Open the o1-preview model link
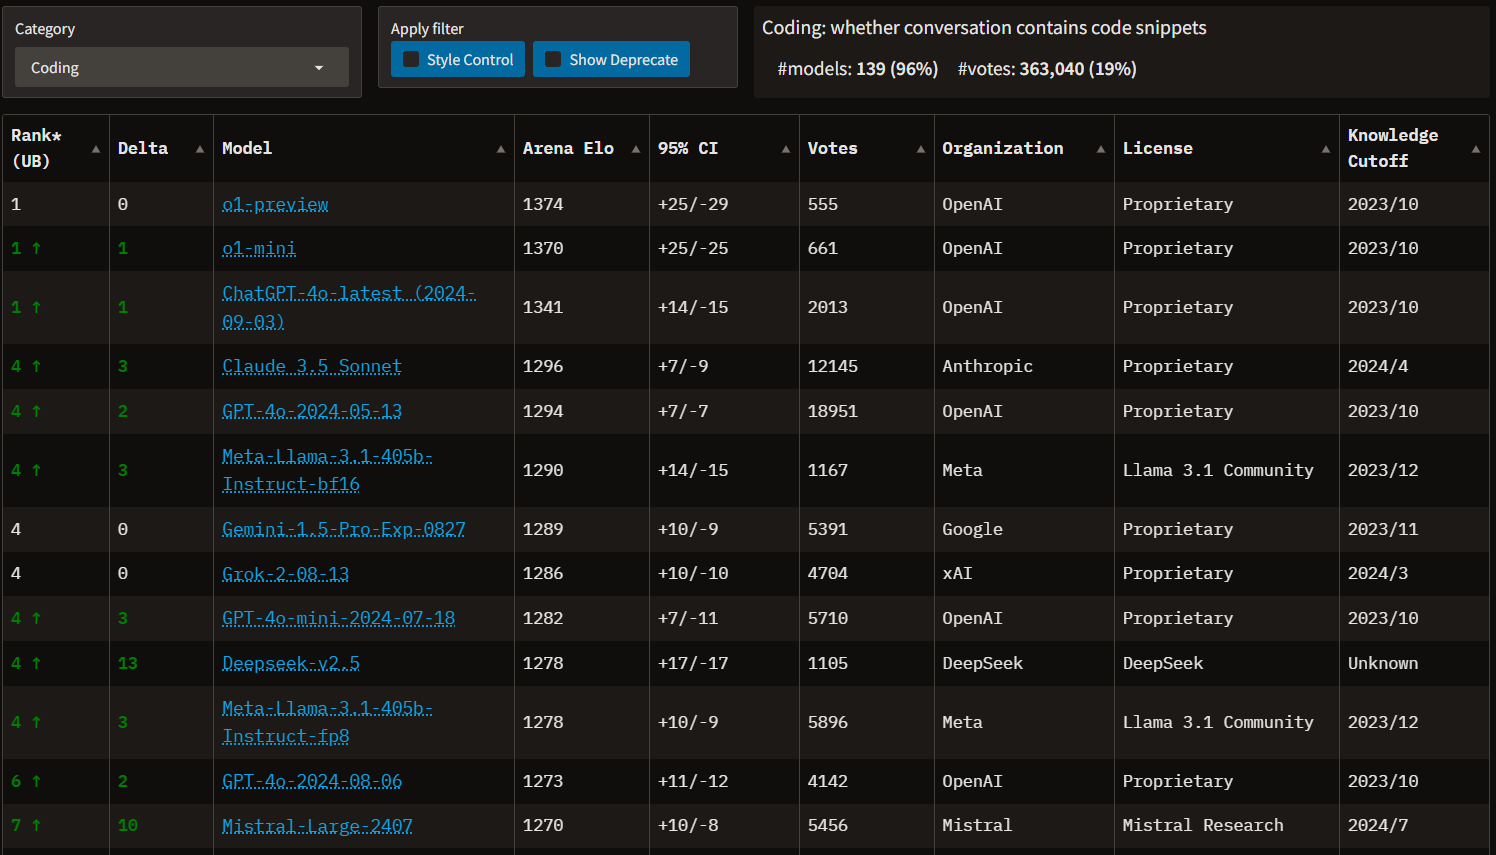Image resolution: width=1496 pixels, height=855 pixels. (x=275, y=204)
